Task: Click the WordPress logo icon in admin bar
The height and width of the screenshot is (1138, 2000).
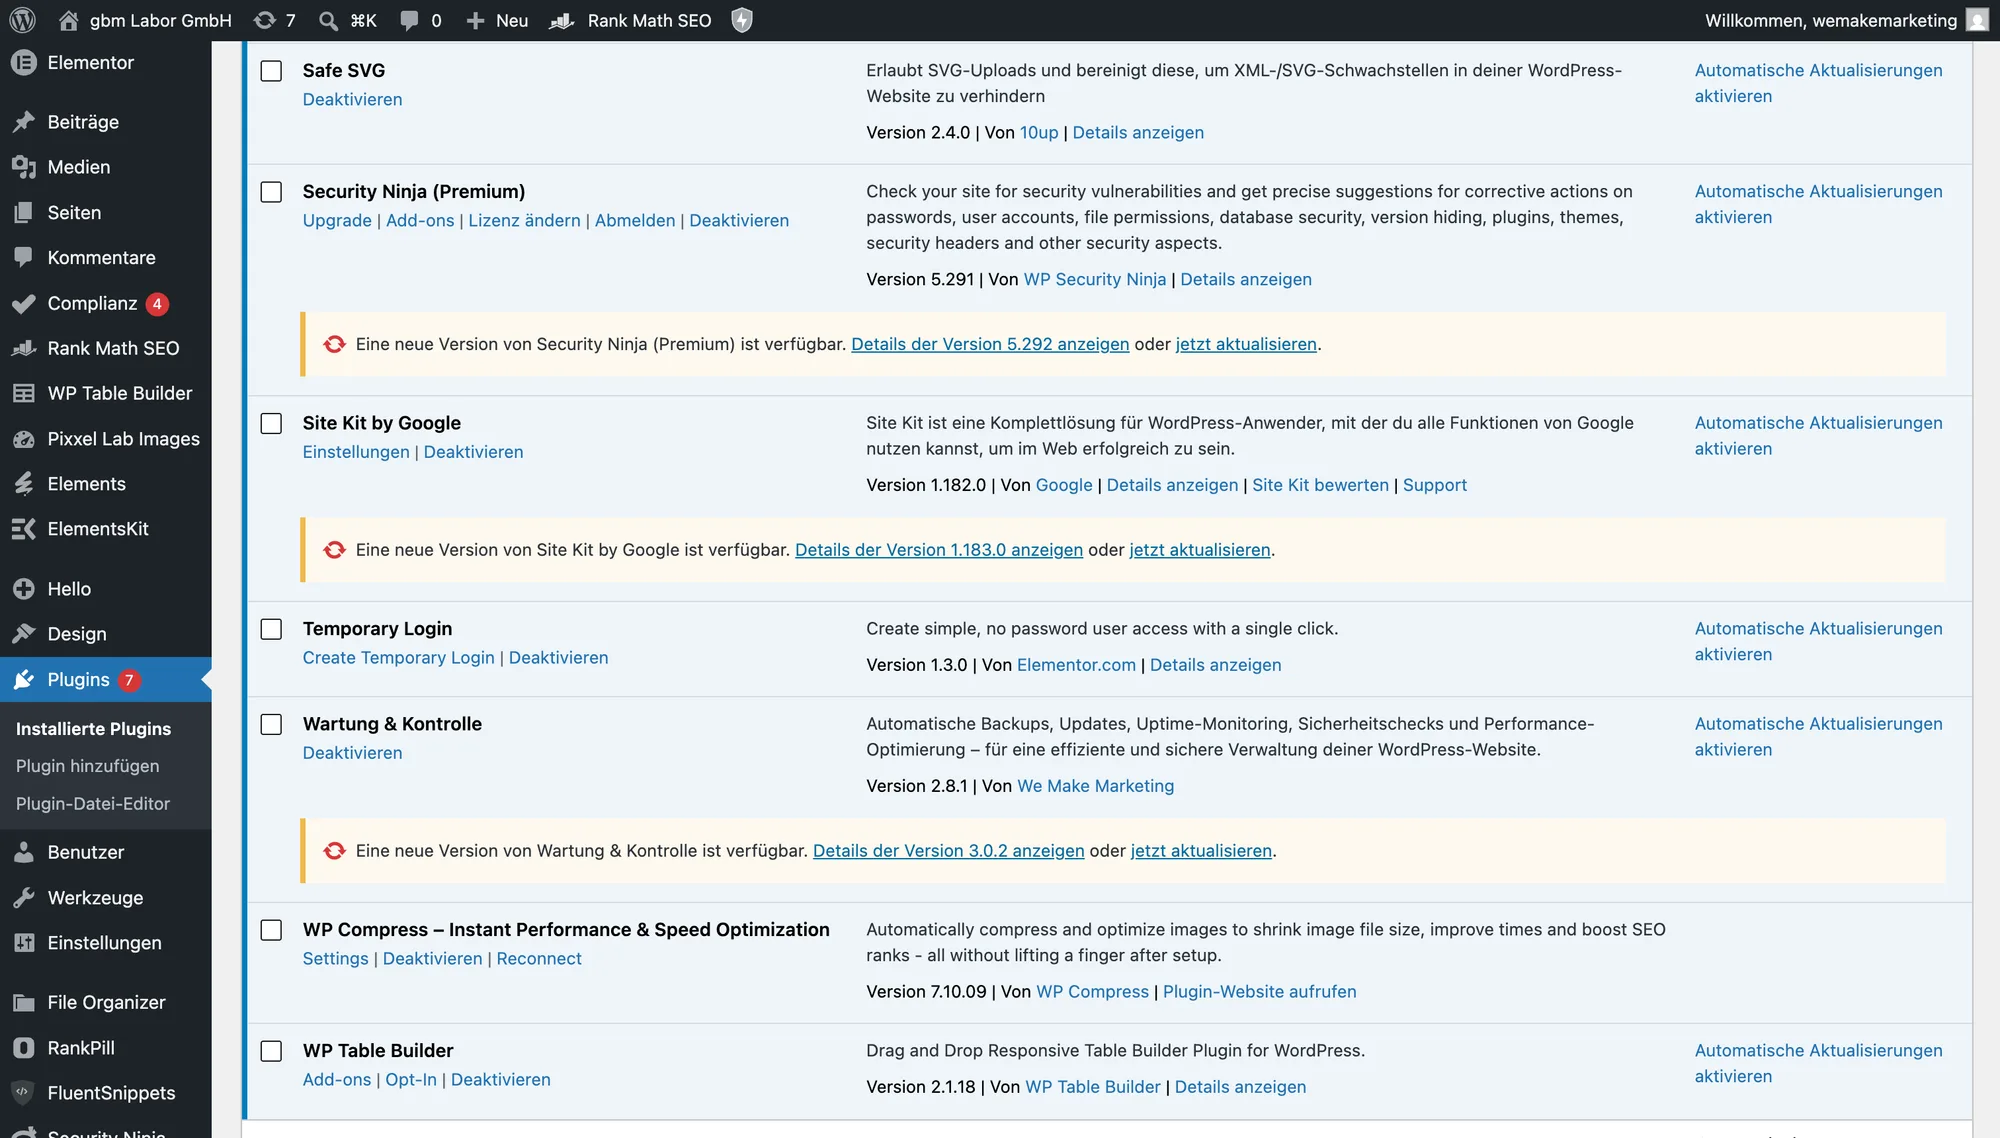Action: 22,20
